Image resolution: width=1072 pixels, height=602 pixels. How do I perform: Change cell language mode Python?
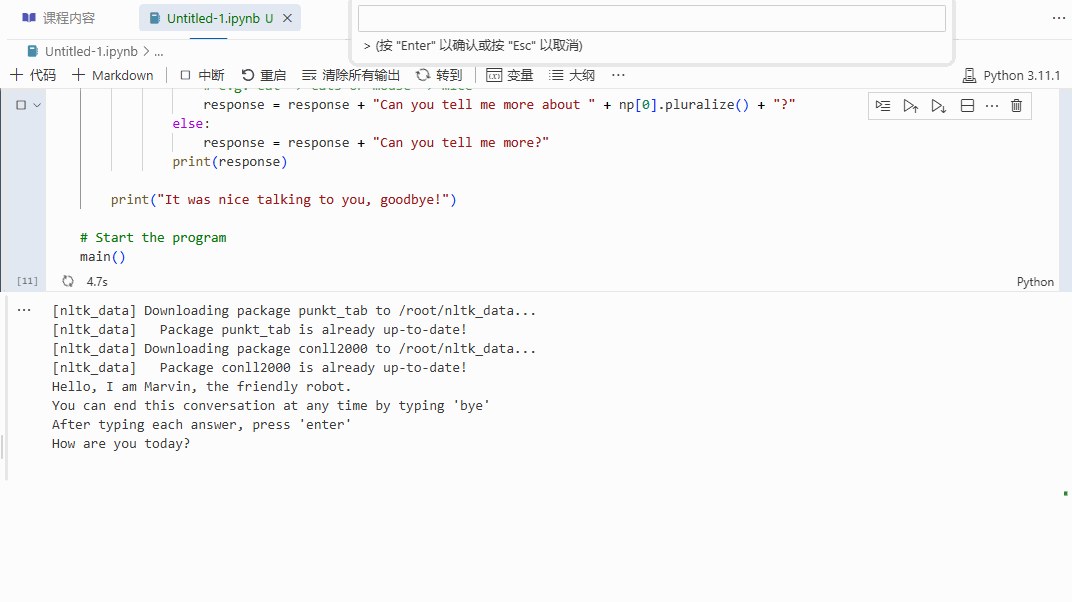(x=1035, y=282)
